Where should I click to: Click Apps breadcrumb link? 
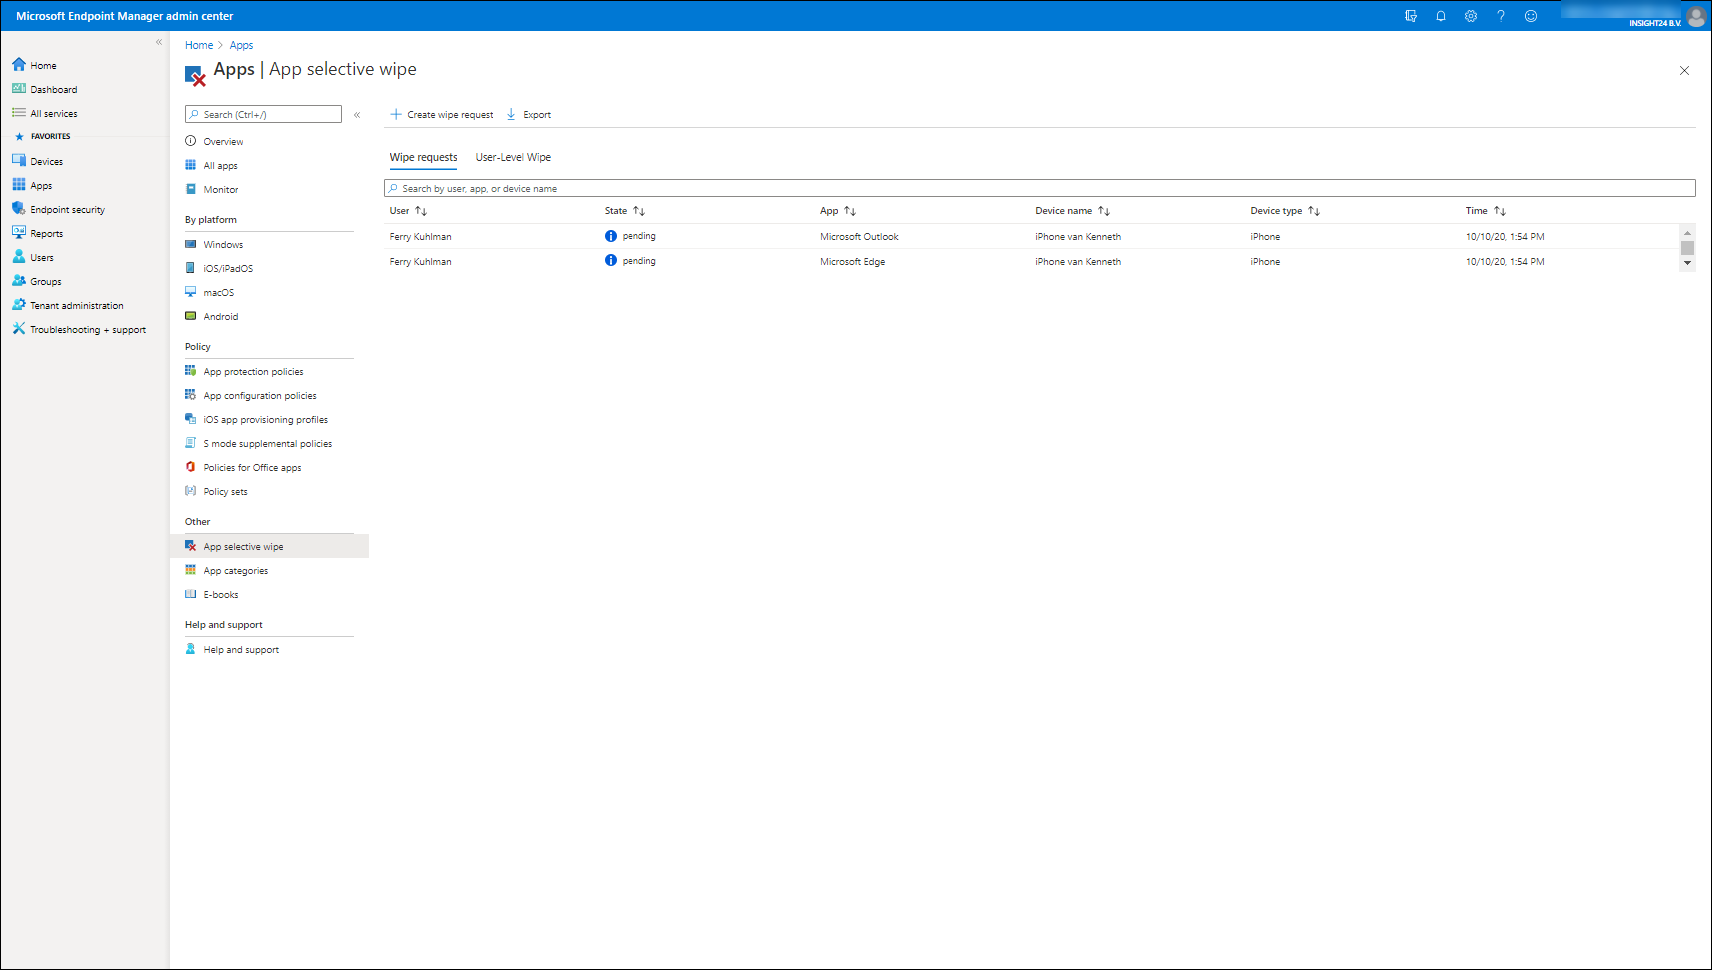(241, 45)
